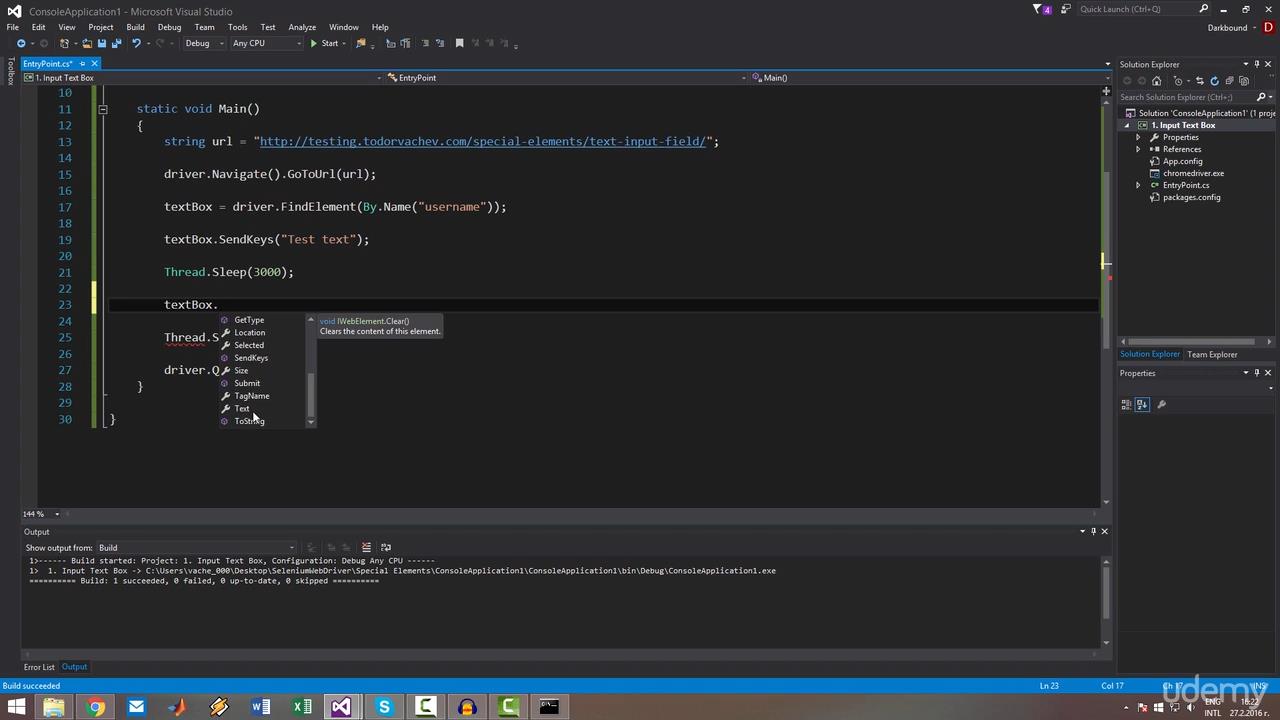Screen dimensions: 1280x720
Task: Refresh the Solution Explorer view
Action: tap(1215, 81)
